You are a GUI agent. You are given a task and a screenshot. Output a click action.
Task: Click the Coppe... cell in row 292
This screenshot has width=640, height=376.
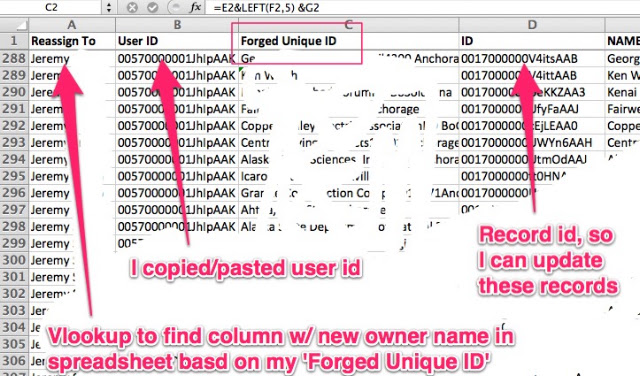pos(349,125)
